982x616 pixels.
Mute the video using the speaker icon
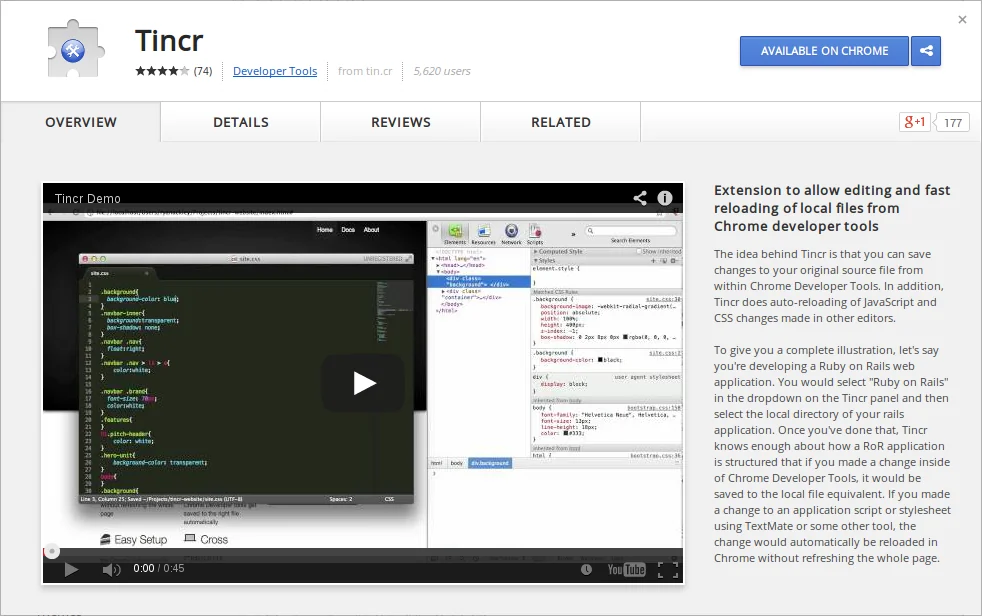click(x=111, y=570)
